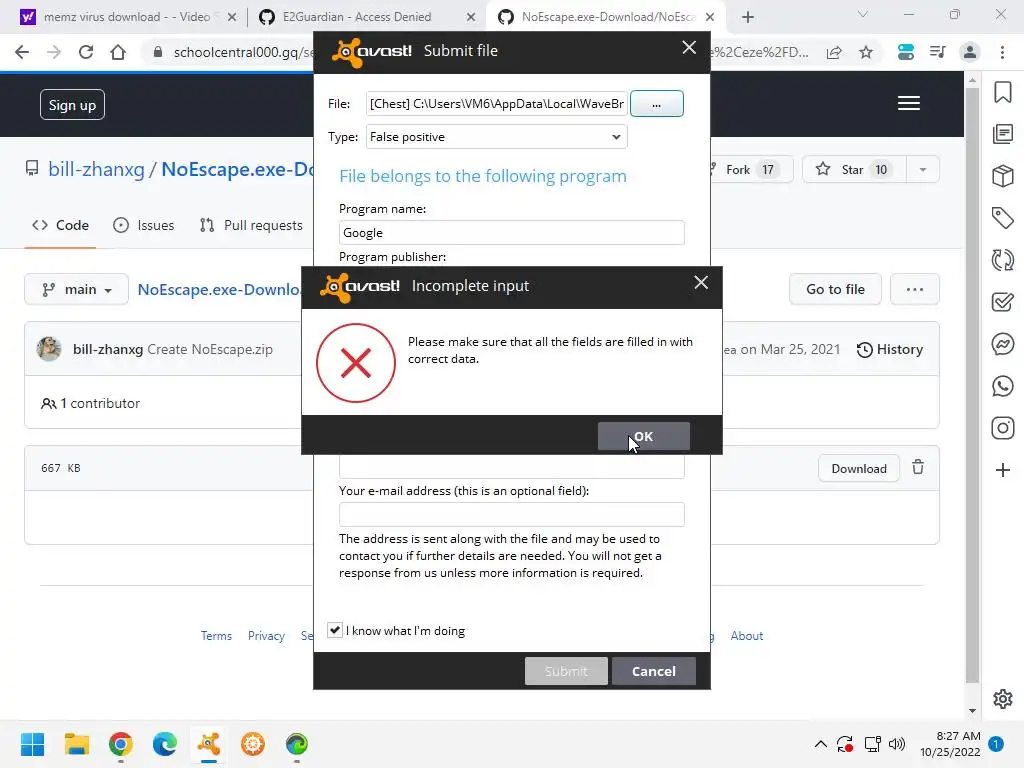The width and height of the screenshot is (1024, 768).
Task: Open the Windows Start menu
Action: pyautogui.click(x=32, y=744)
